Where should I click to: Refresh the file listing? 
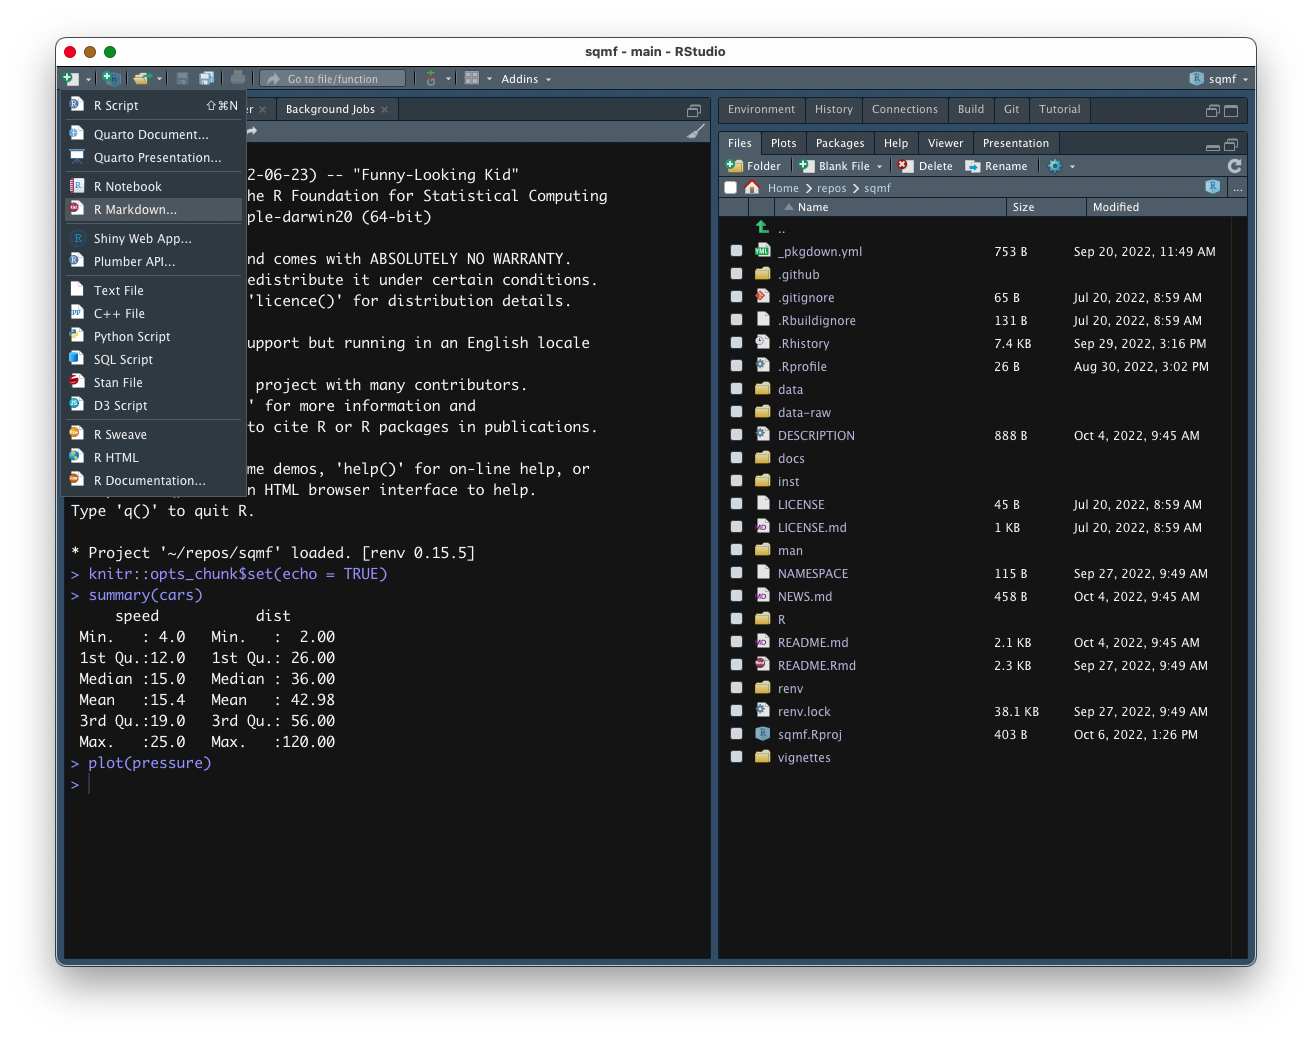(x=1235, y=166)
